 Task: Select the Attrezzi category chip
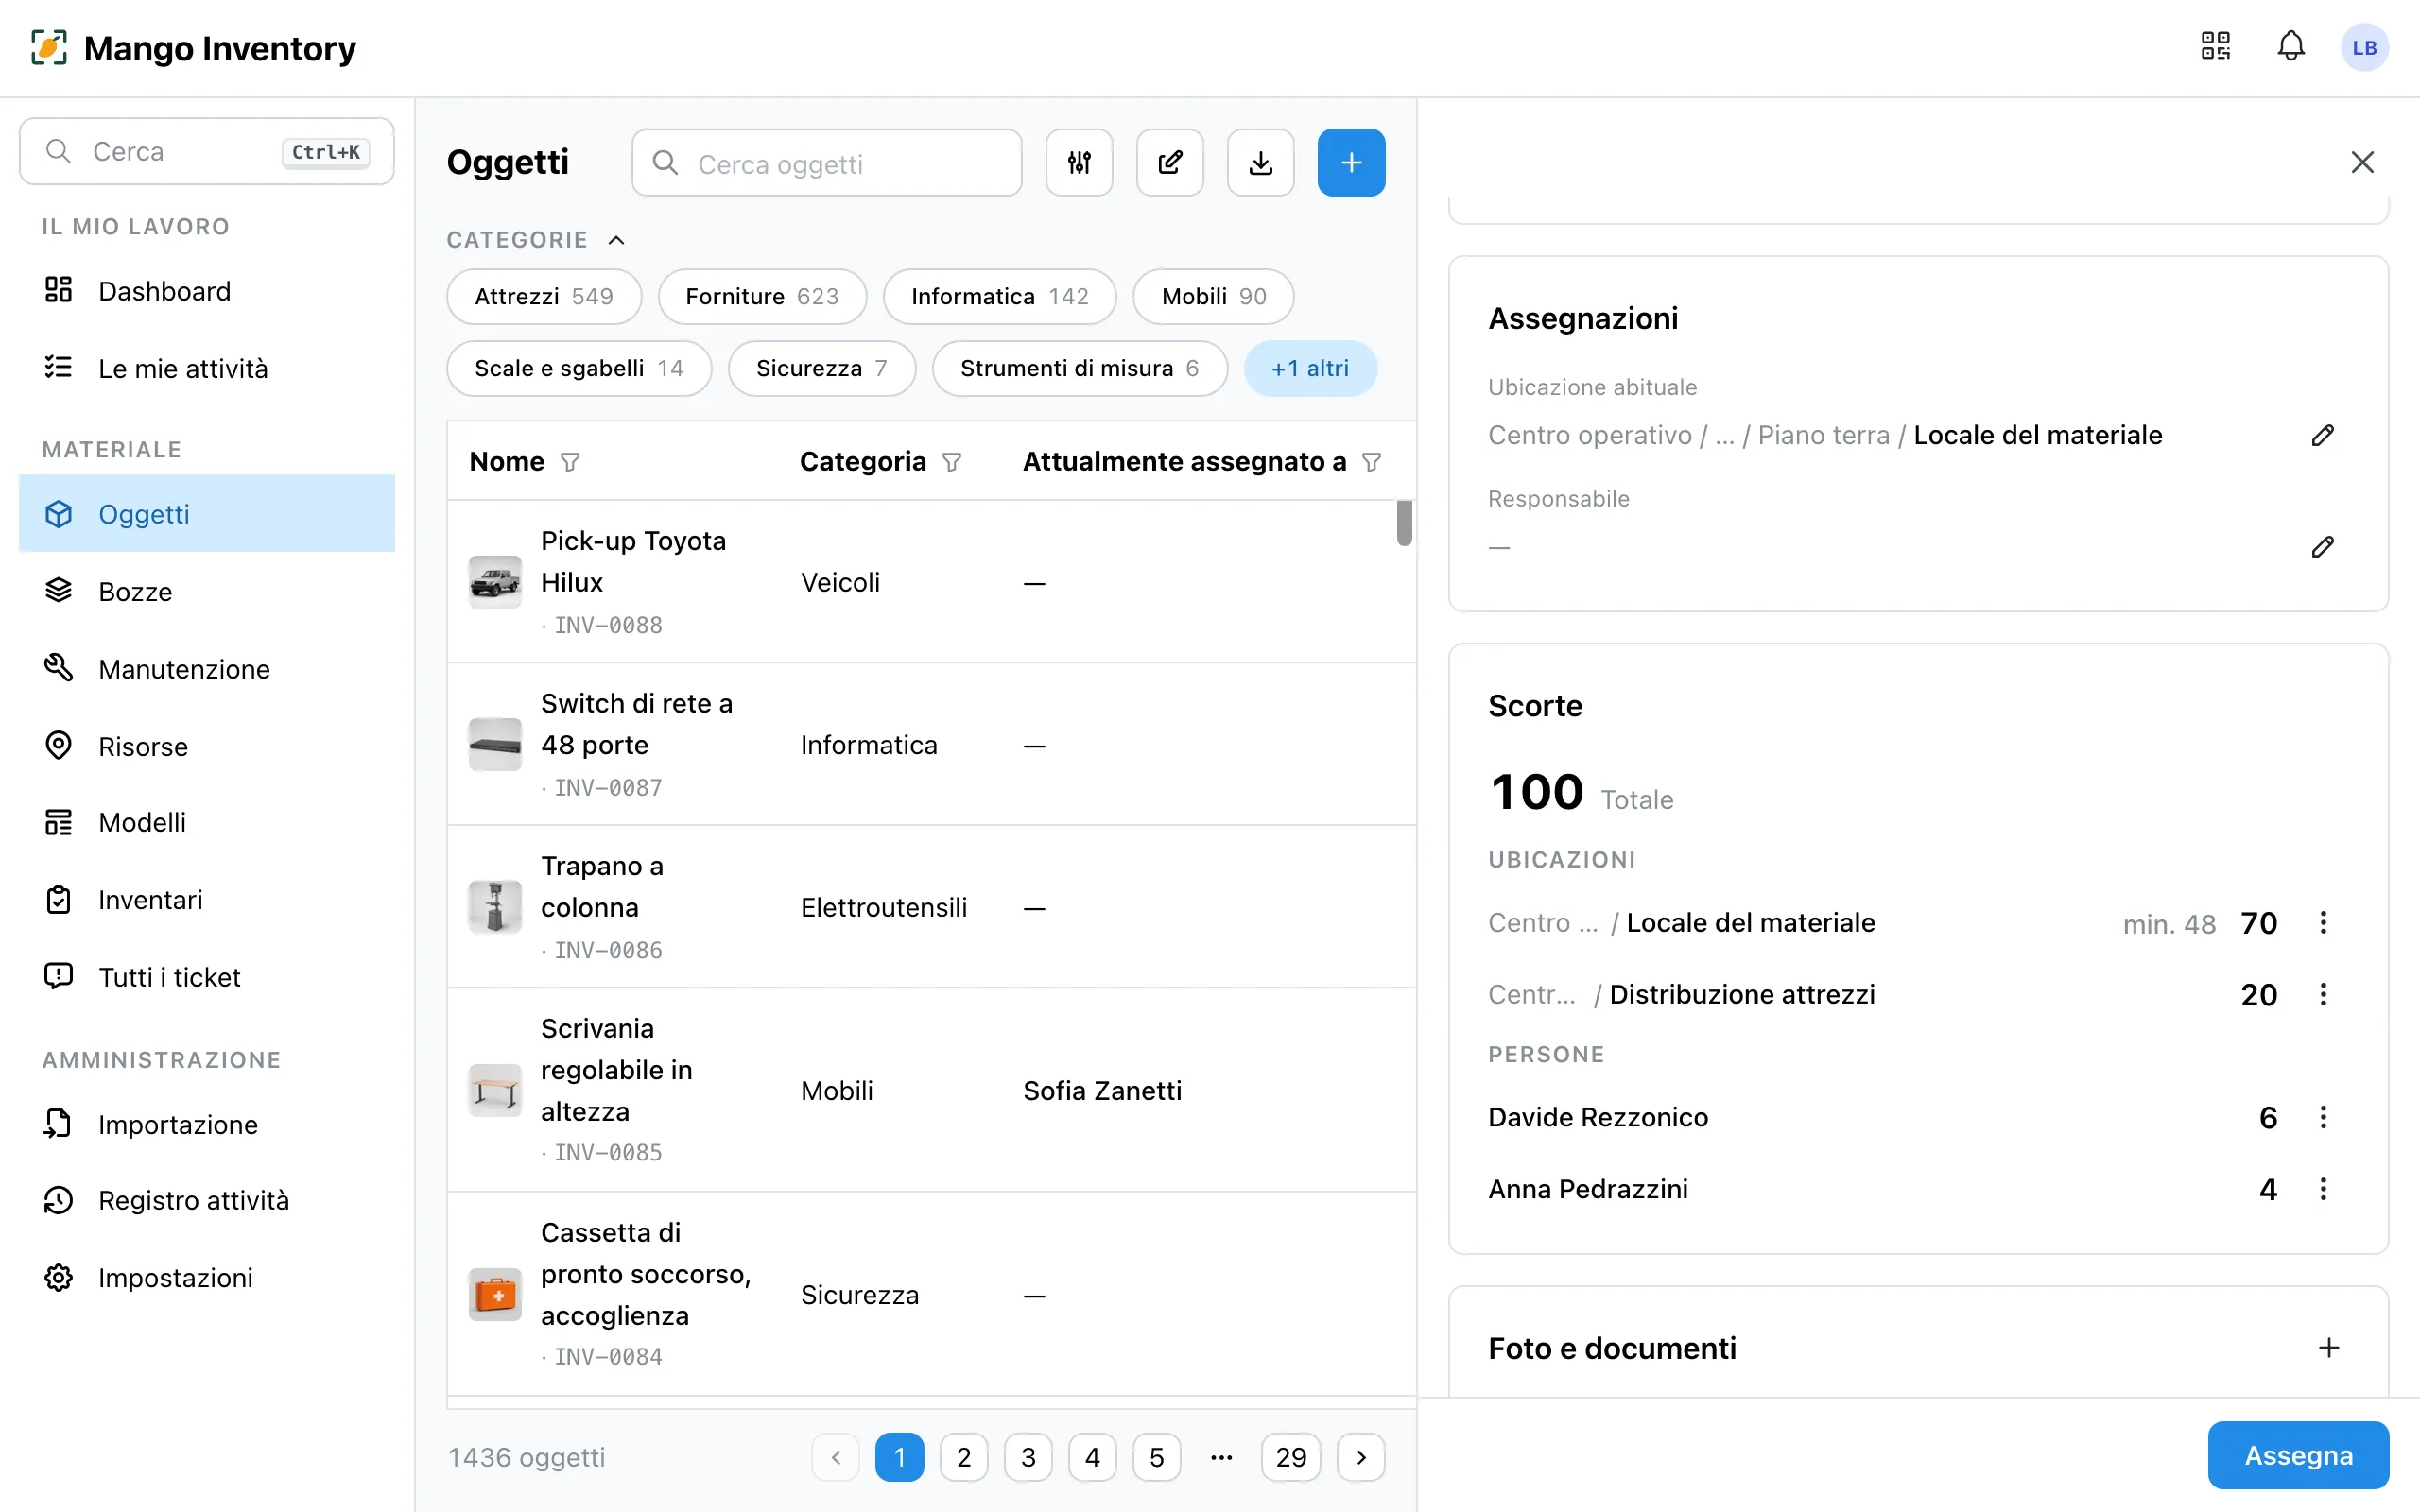[x=544, y=297]
